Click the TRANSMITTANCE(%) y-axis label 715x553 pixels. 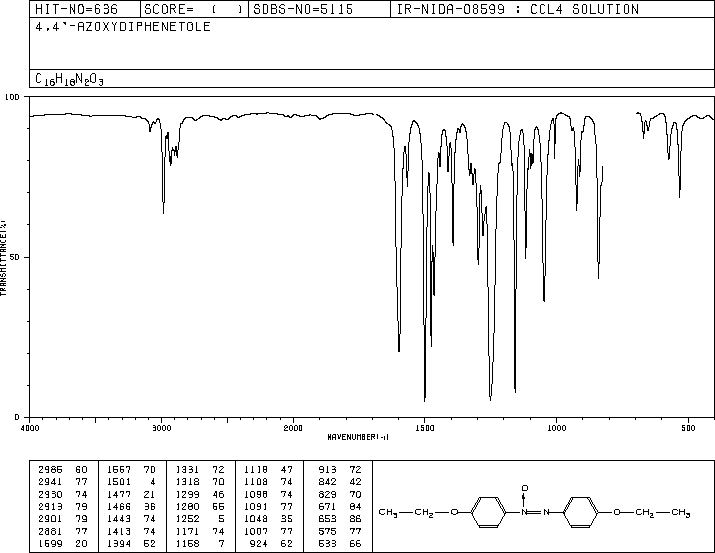3,258
